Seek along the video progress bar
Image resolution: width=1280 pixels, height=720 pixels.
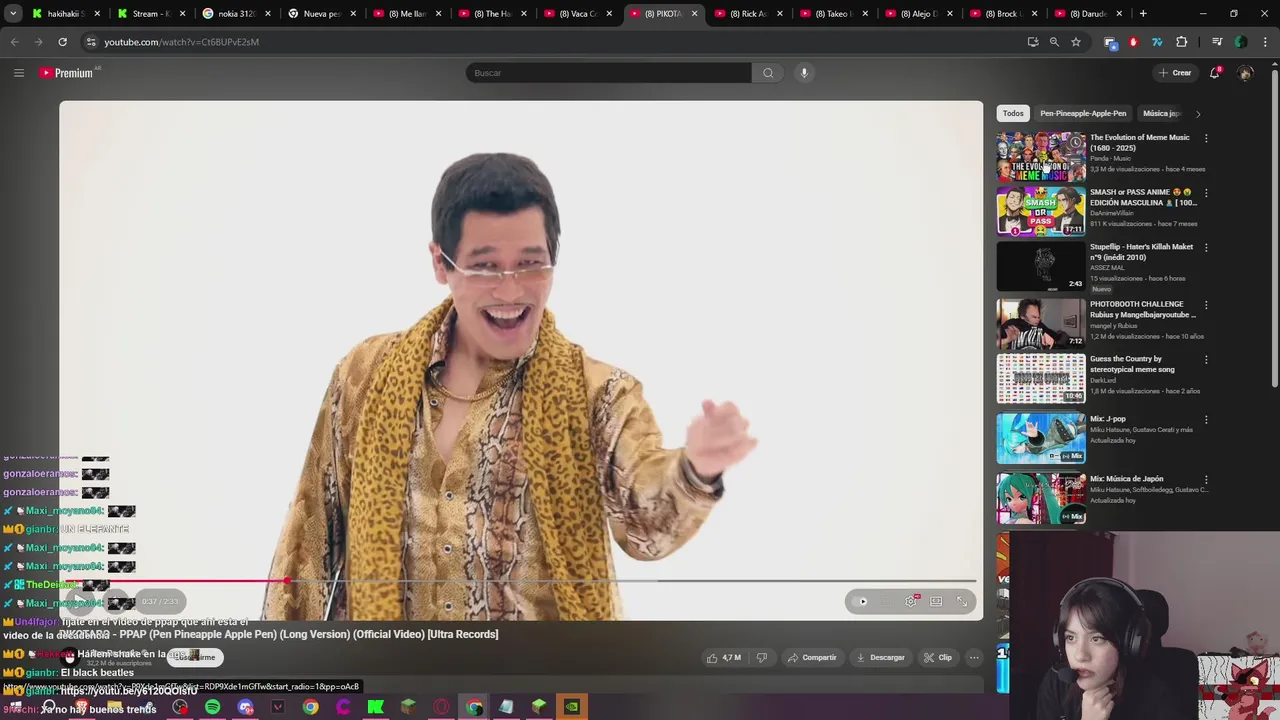click(520, 581)
